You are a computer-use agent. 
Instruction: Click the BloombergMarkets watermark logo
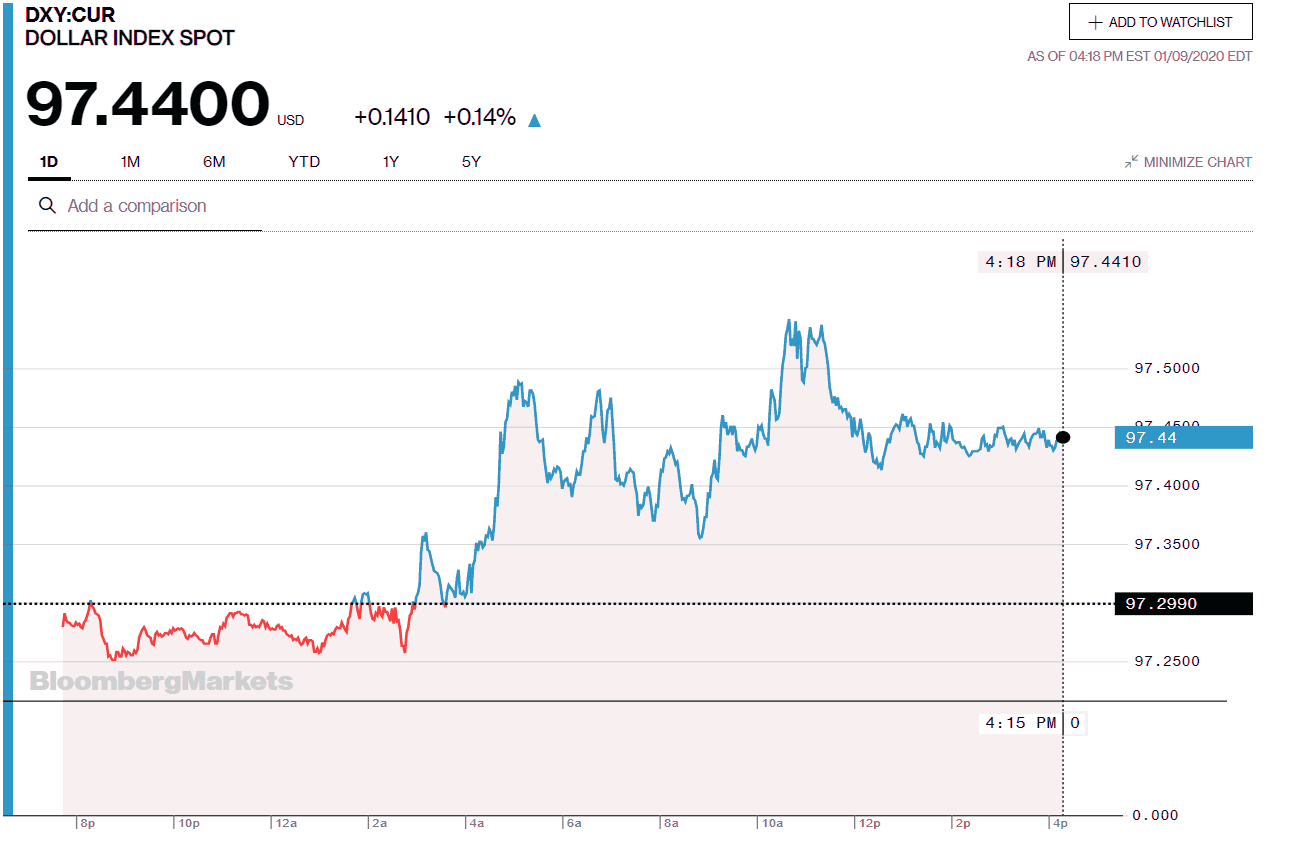pyautogui.click(x=160, y=681)
